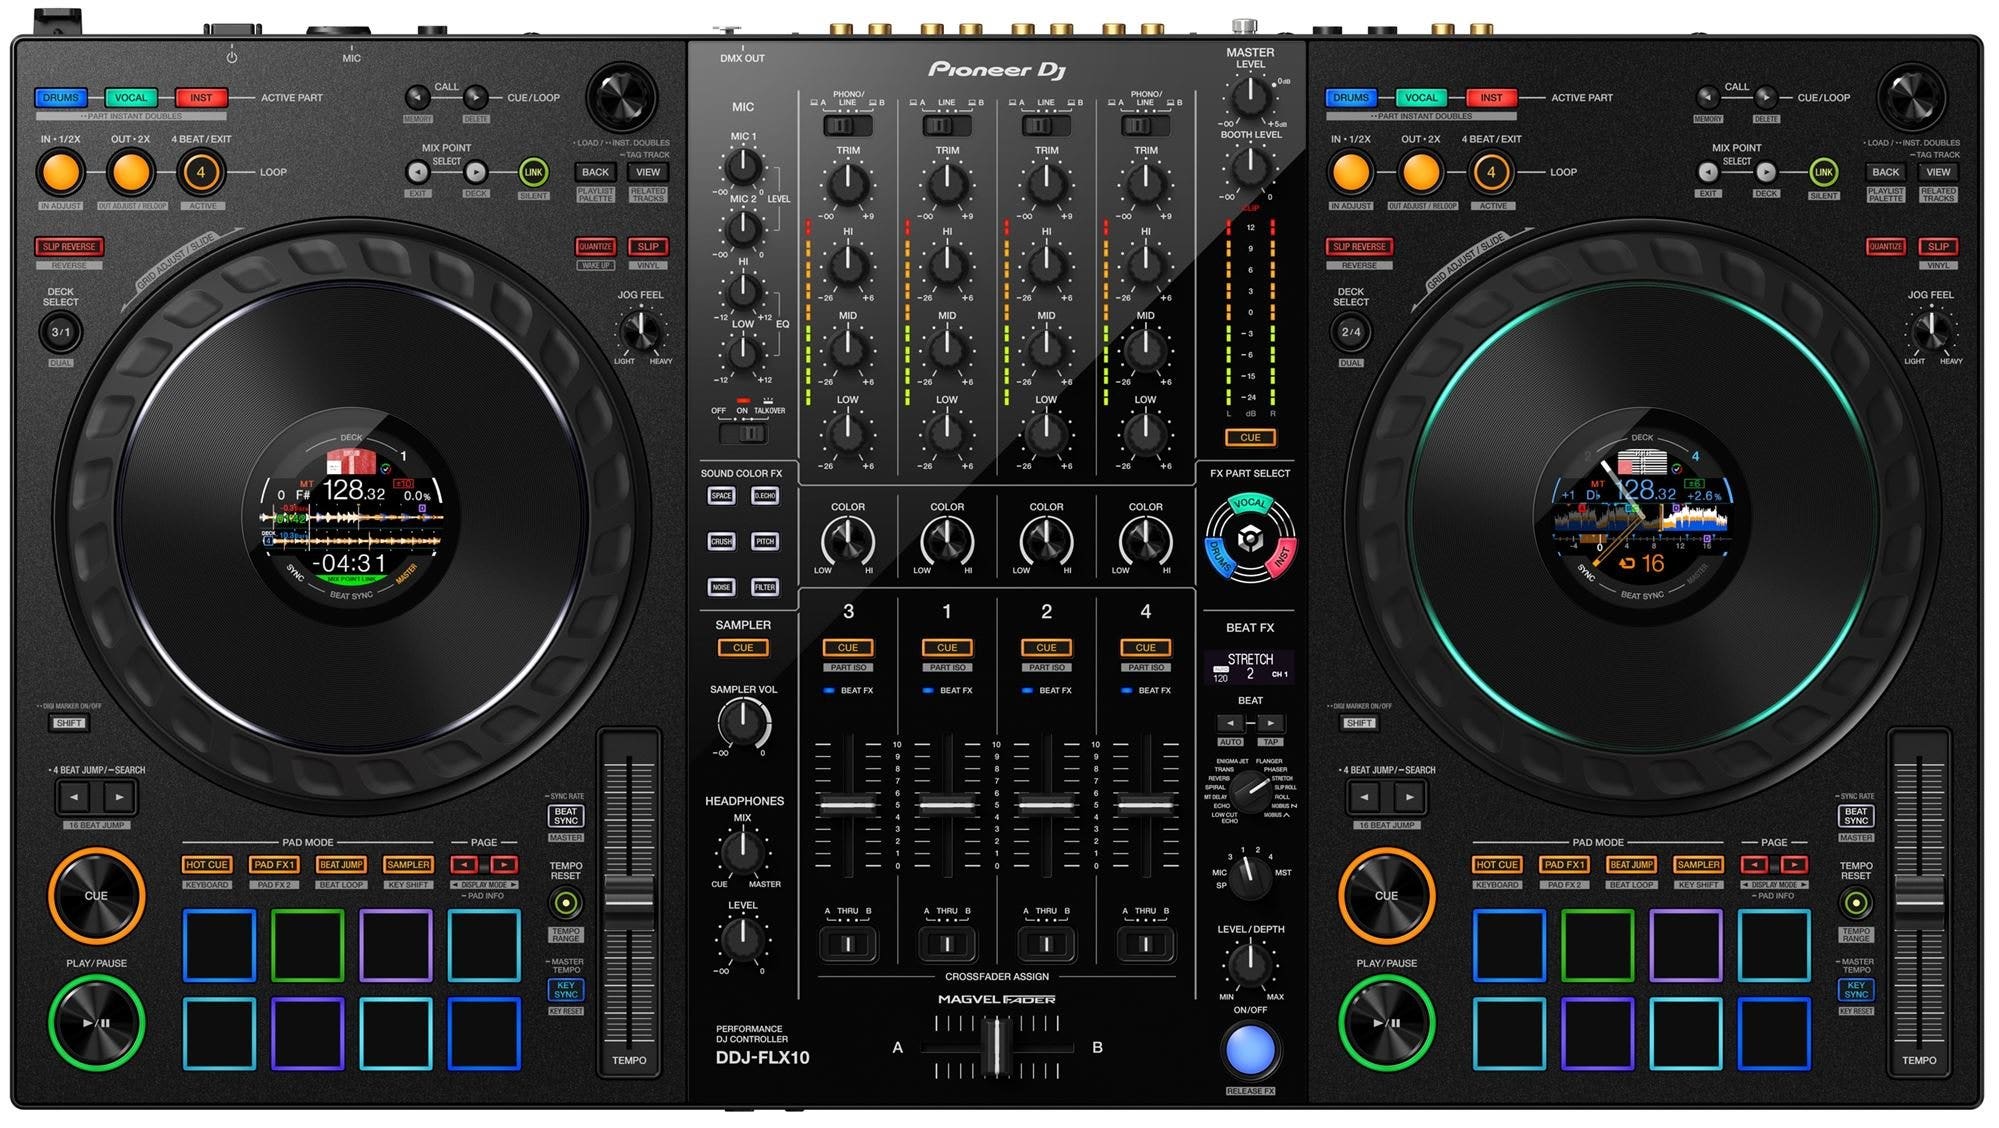Tap the right deck round CUE button
Viewport: 1999px width, 1128px height.
click(1386, 895)
